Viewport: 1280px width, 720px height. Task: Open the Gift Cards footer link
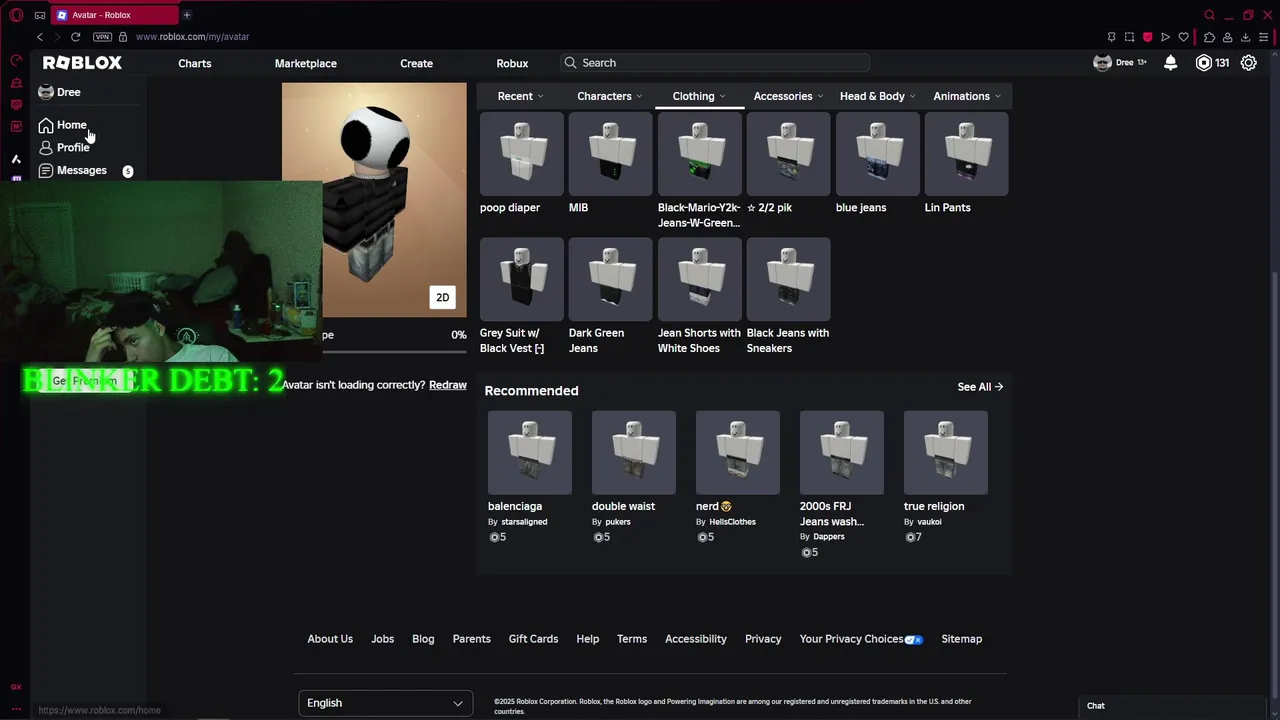tap(533, 639)
